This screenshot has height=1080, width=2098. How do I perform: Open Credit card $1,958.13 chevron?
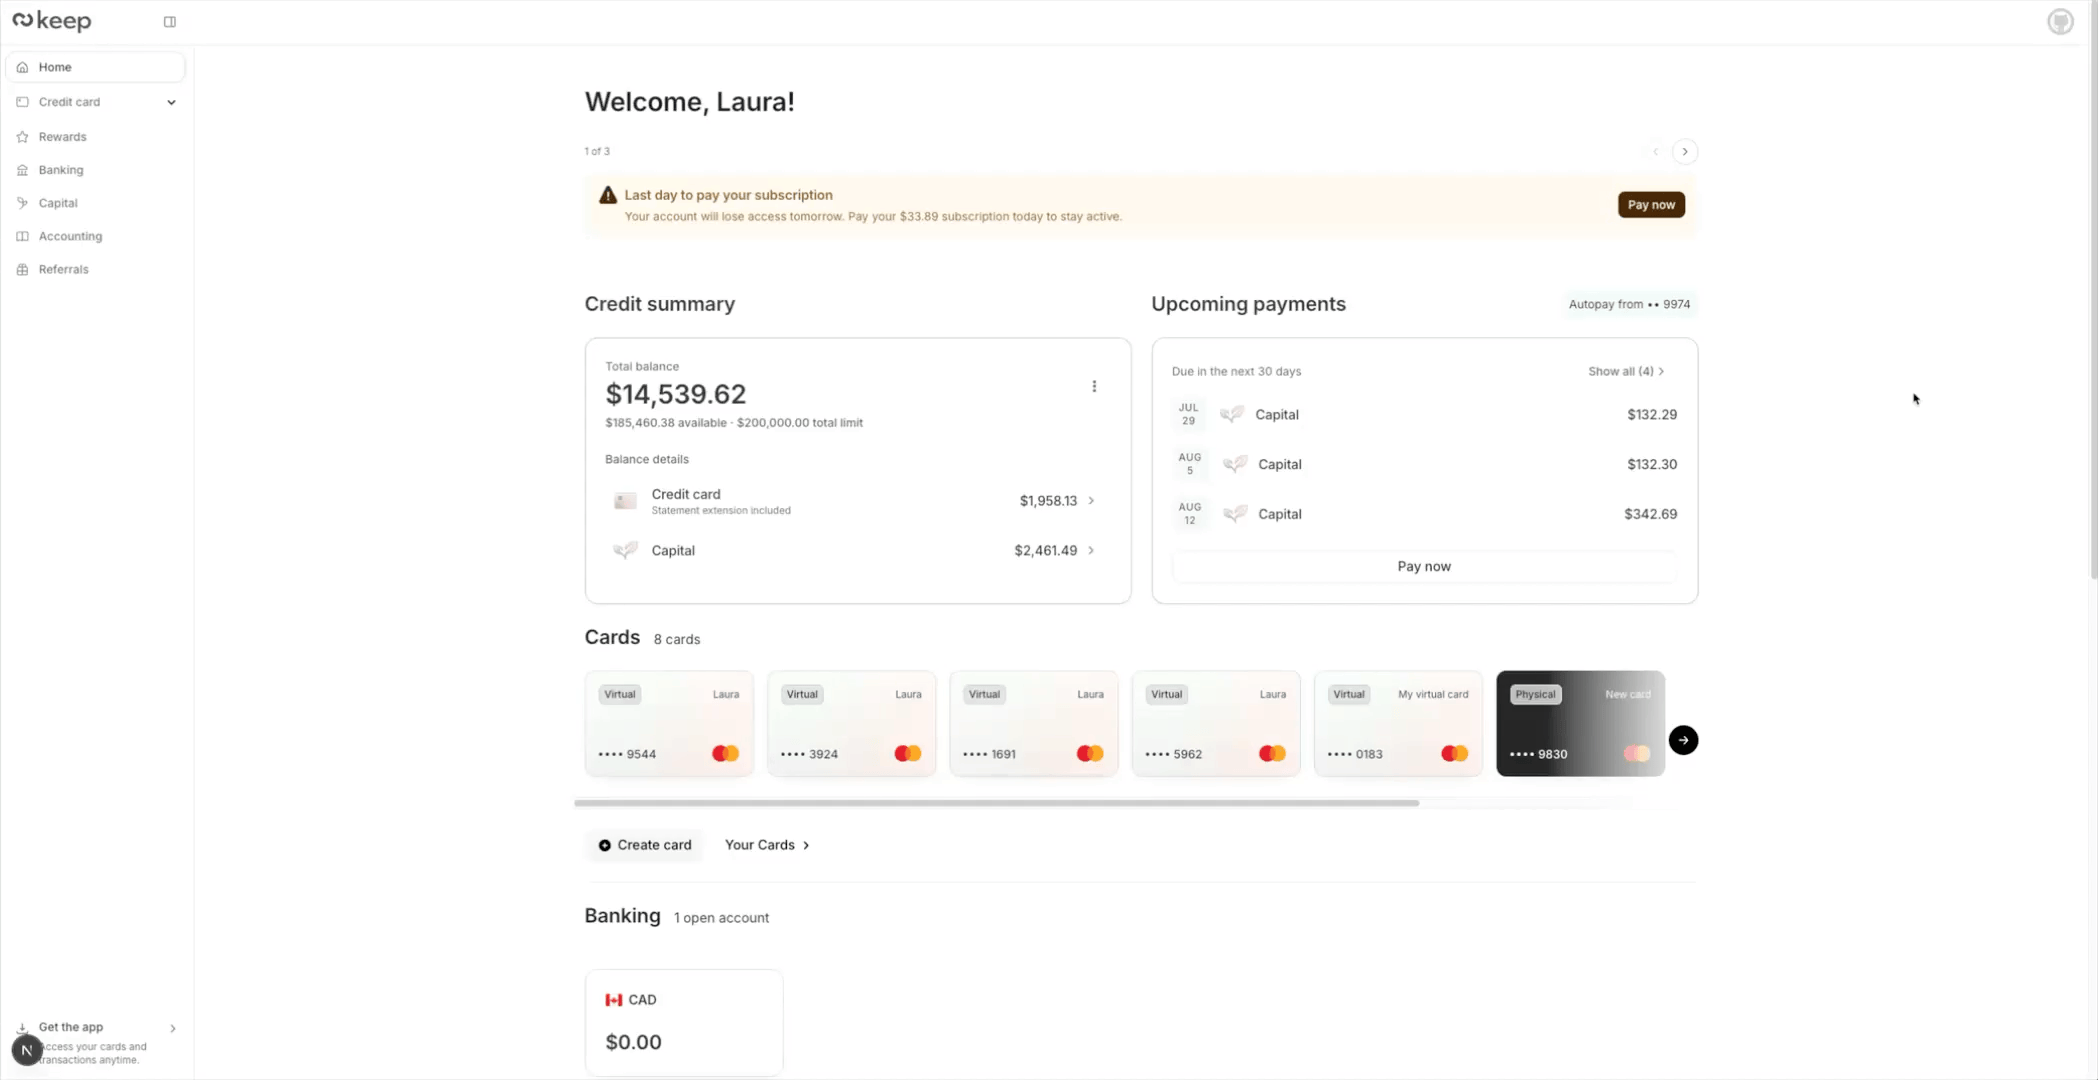pyautogui.click(x=1091, y=501)
